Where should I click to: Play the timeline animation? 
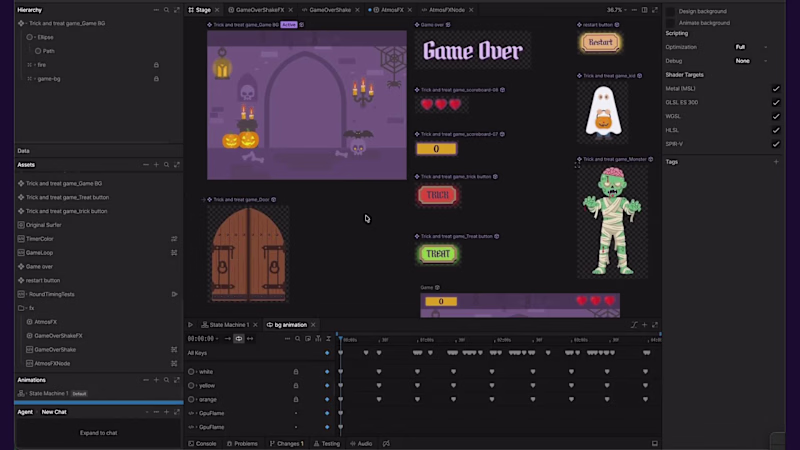pyautogui.click(x=190, y=324)
